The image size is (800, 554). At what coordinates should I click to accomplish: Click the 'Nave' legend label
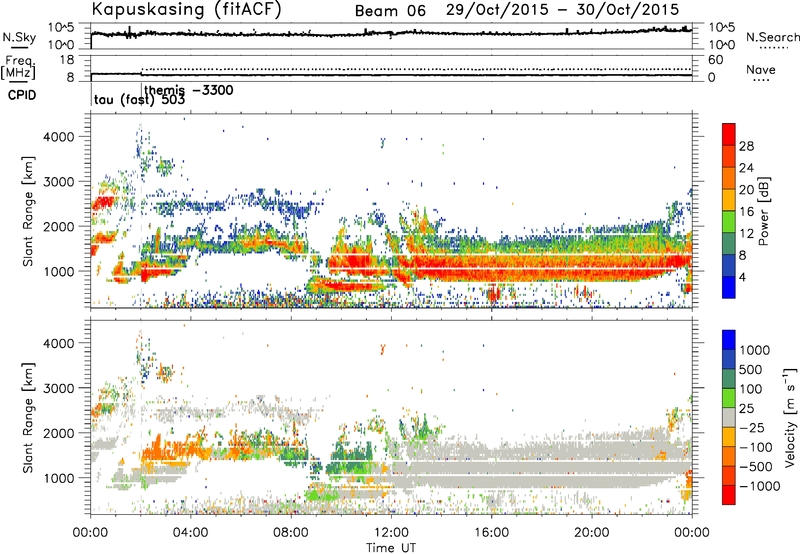pos(760,70)
